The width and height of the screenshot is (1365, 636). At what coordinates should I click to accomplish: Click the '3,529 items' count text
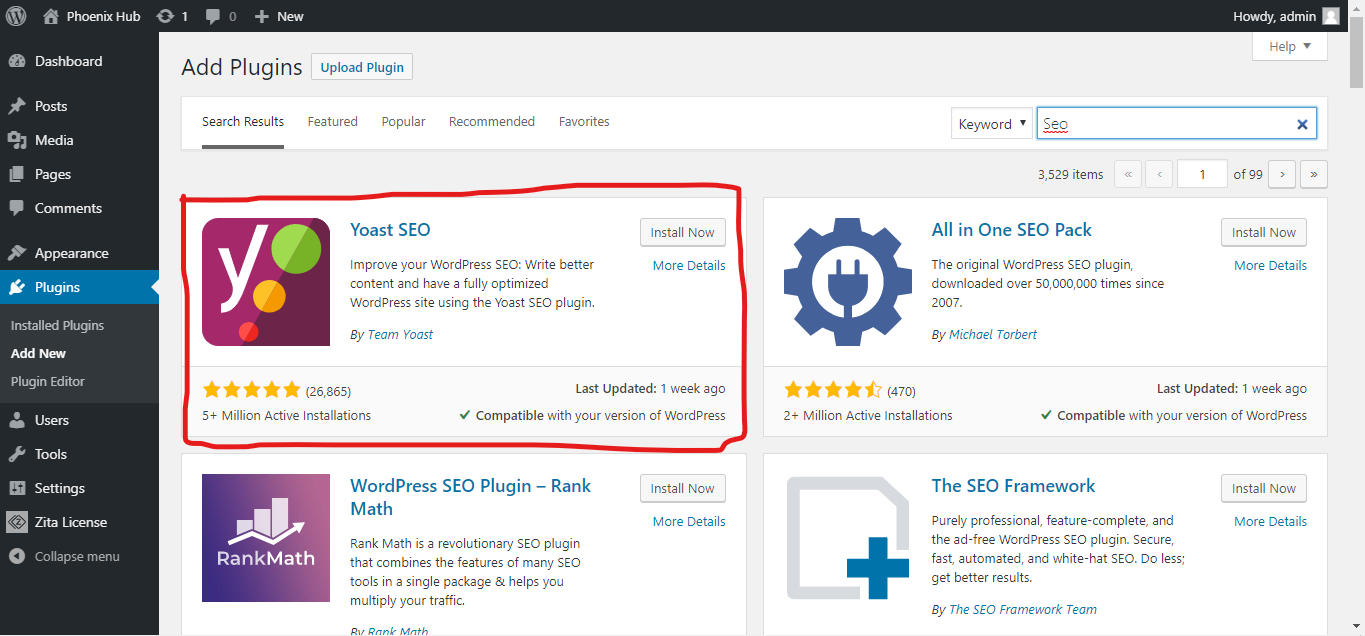click(x=1070, y=174)
